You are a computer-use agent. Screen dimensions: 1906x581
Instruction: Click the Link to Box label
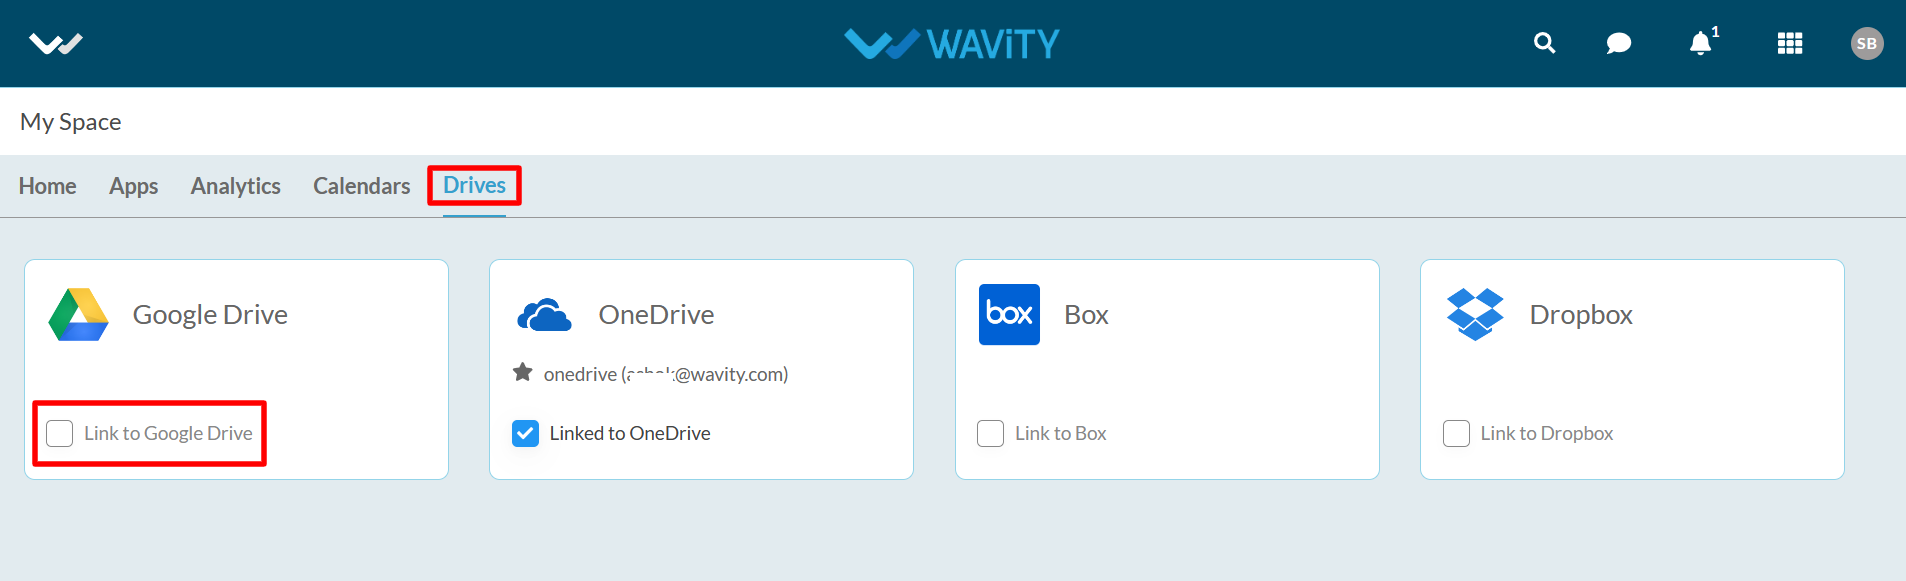(x=1061, y=433)
